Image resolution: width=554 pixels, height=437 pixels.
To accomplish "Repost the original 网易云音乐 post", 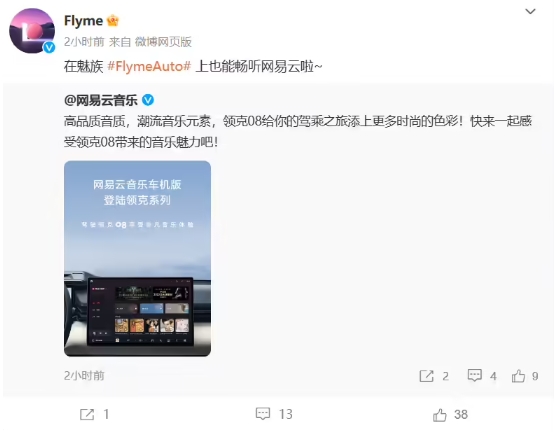I will coord(434,376).
